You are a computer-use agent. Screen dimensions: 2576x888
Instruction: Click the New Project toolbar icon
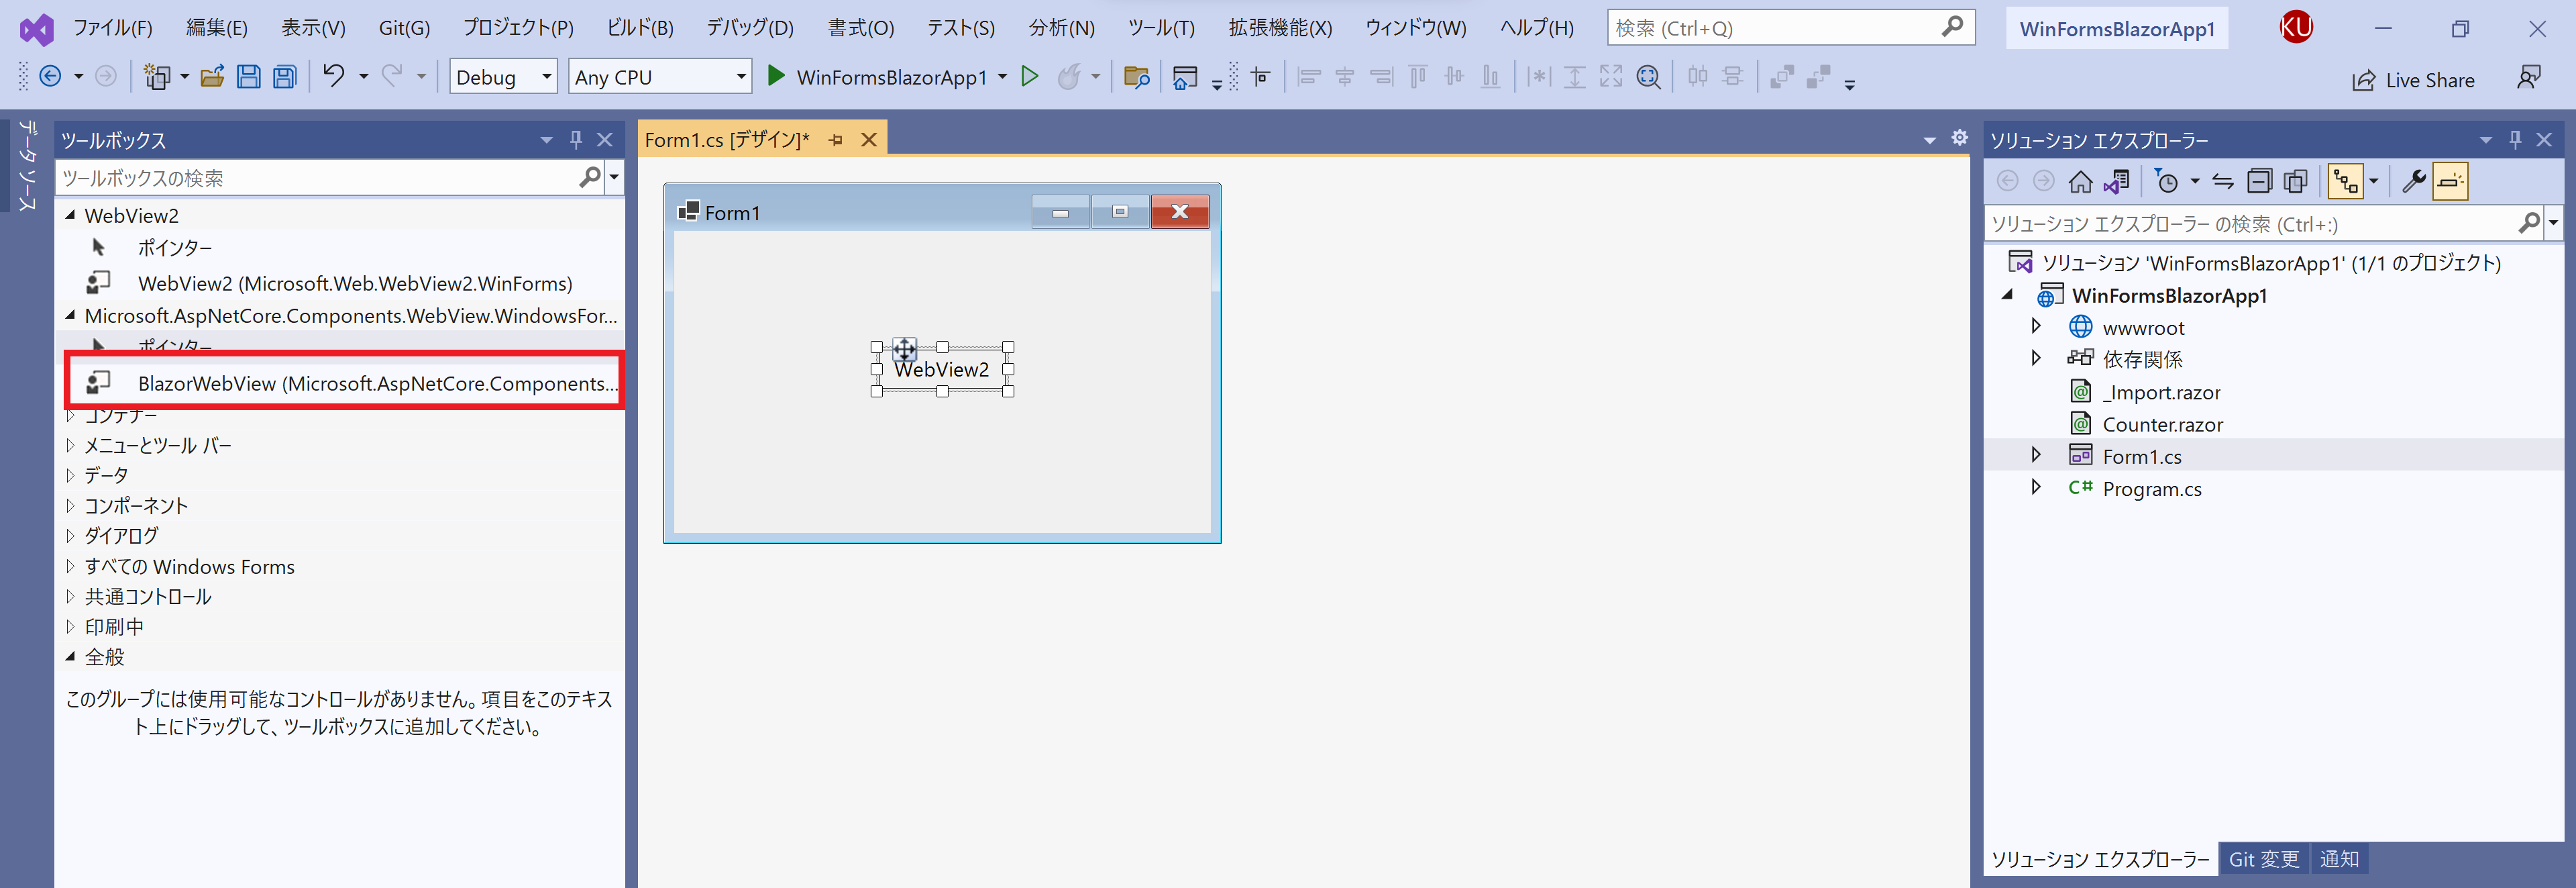click(157, 76)
